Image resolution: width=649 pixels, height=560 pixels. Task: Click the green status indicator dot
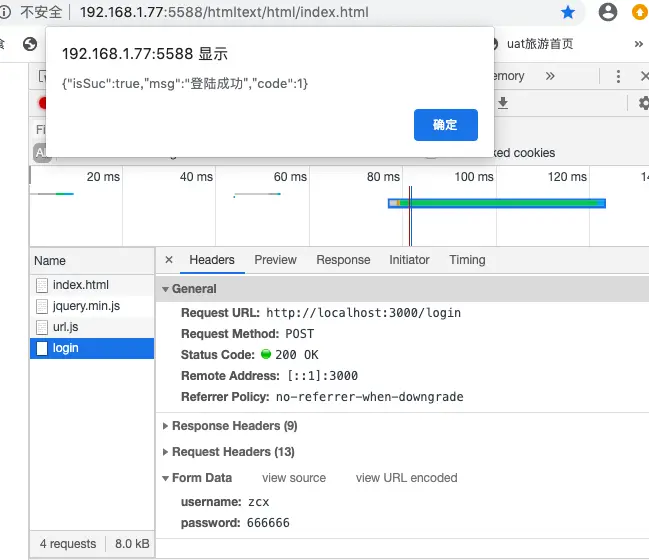tap(266, 354)
